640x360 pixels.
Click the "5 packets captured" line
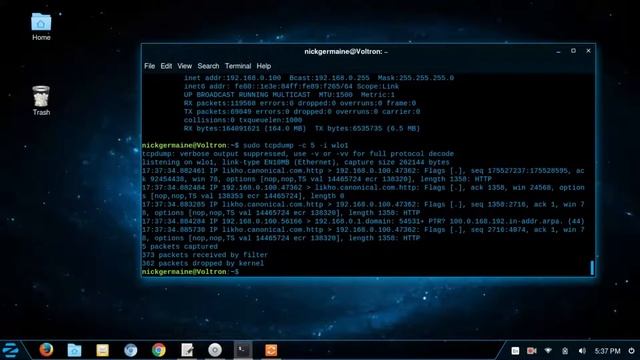(180, 247)
